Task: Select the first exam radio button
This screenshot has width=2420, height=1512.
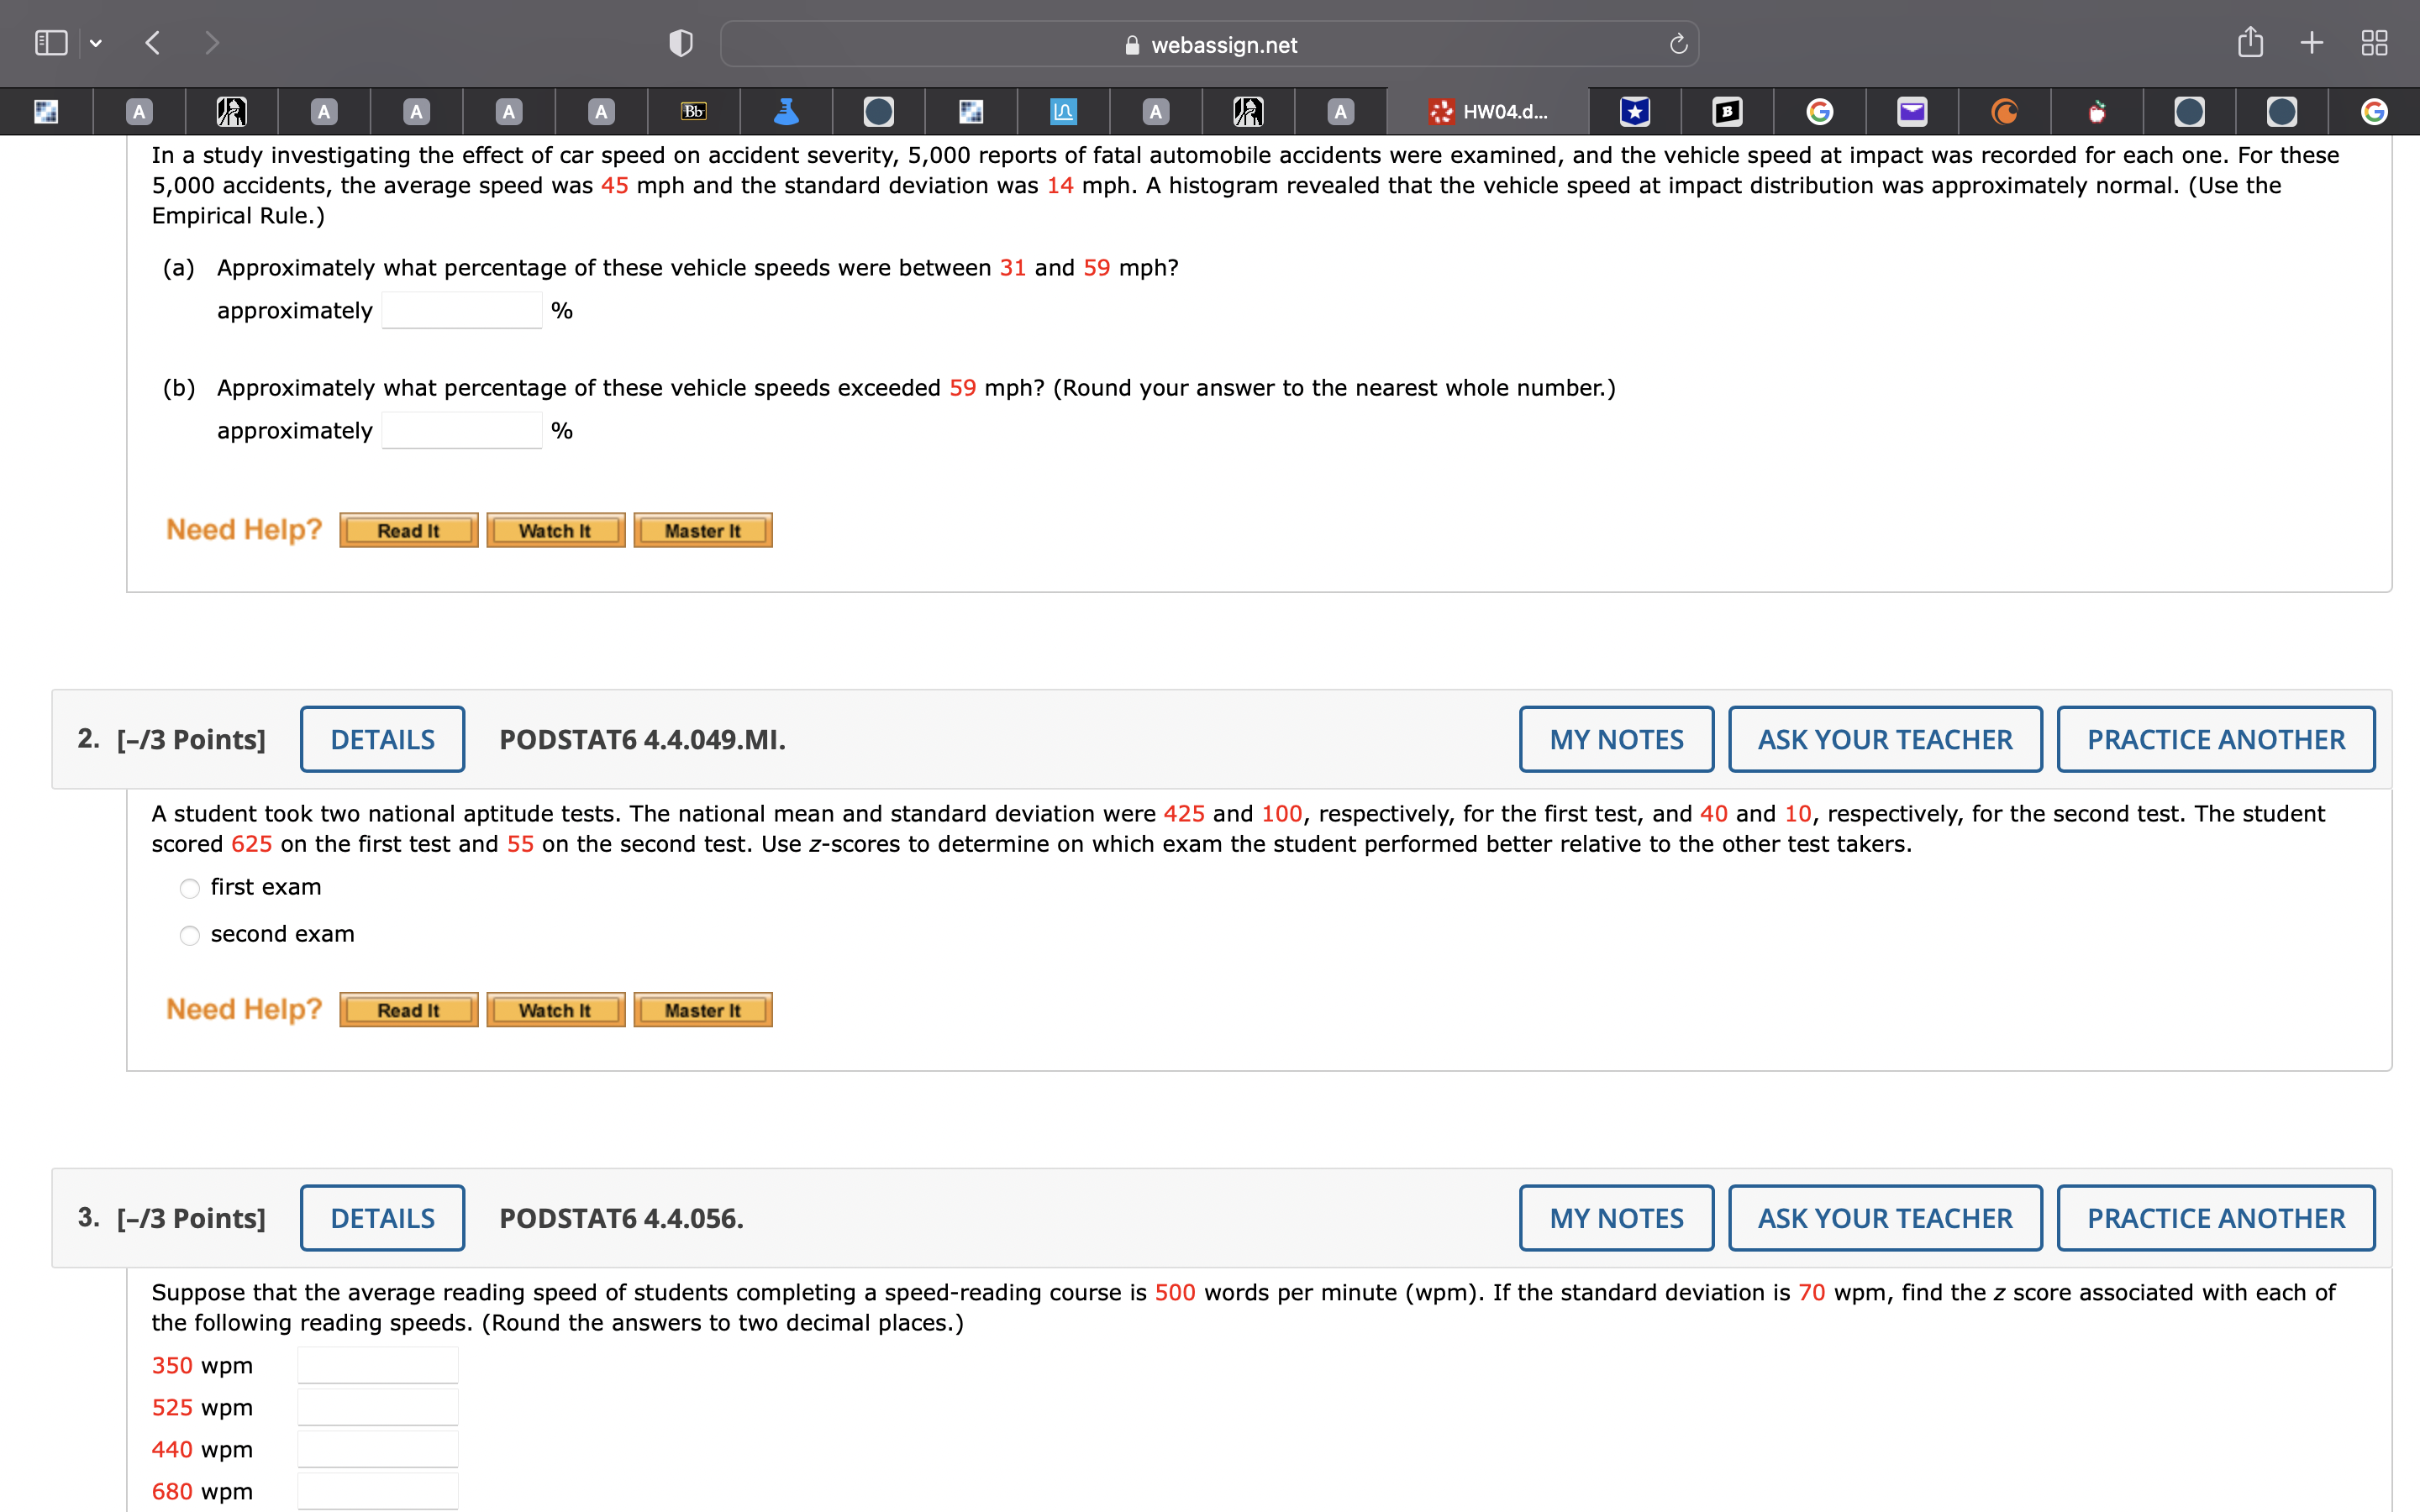Action: point(189,888)
